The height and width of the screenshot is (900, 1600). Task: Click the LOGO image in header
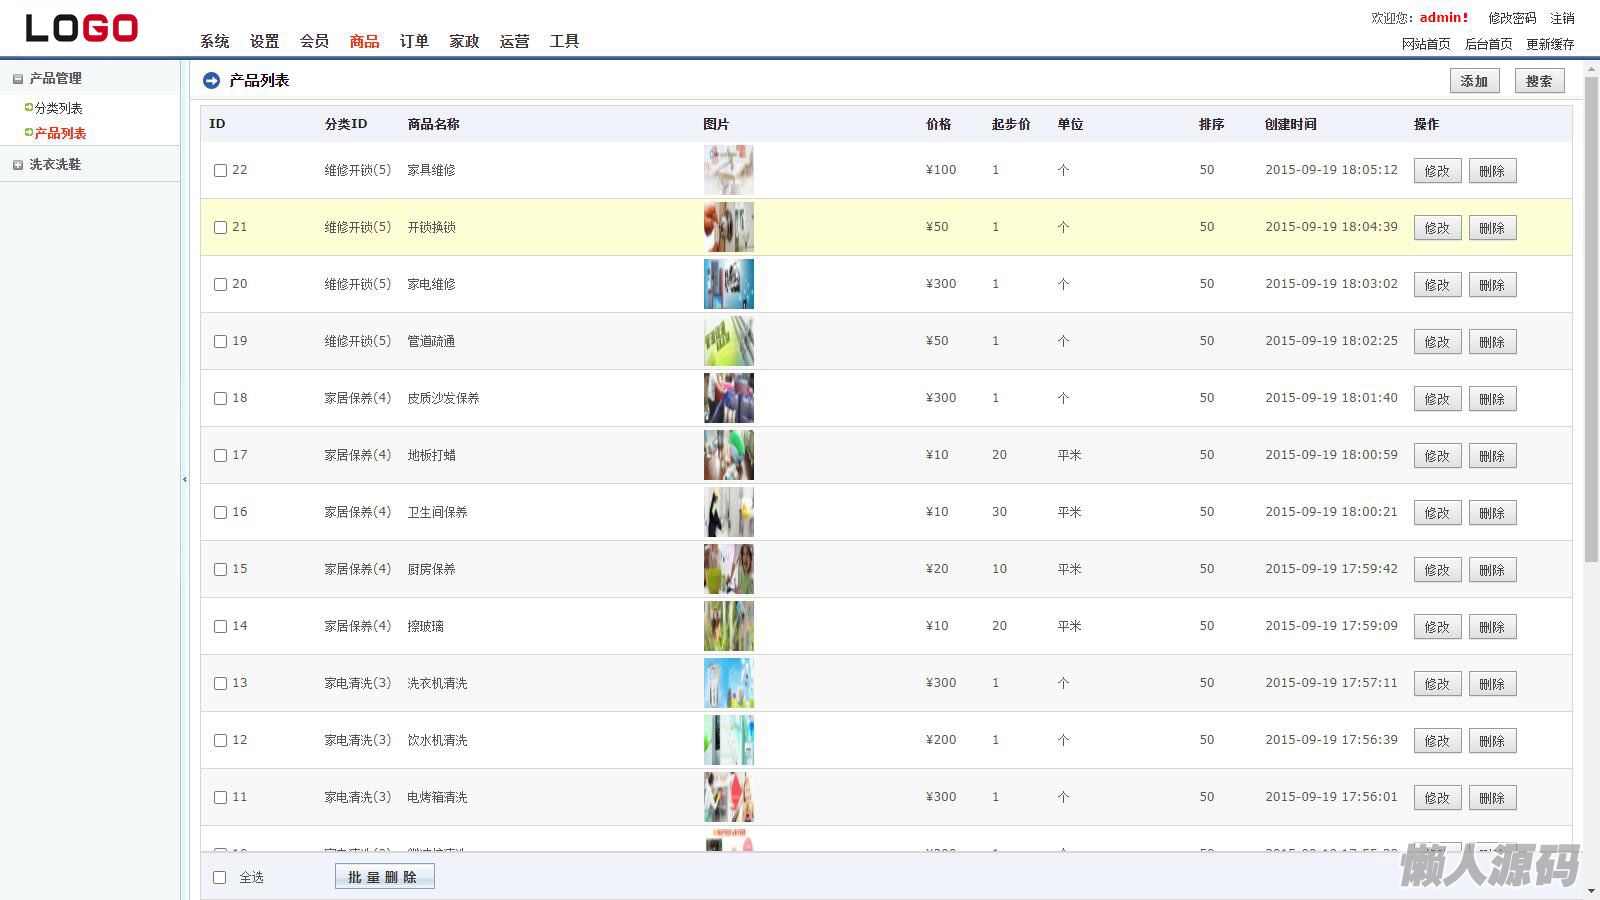82,28
